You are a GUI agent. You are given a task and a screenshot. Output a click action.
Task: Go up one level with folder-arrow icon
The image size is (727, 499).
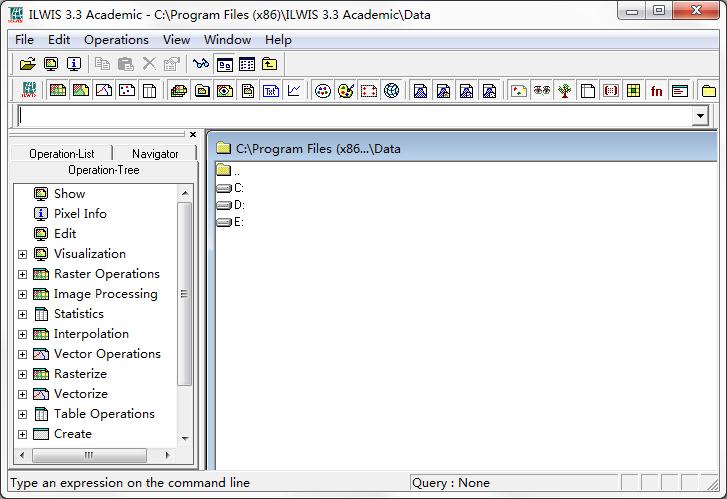270,64
